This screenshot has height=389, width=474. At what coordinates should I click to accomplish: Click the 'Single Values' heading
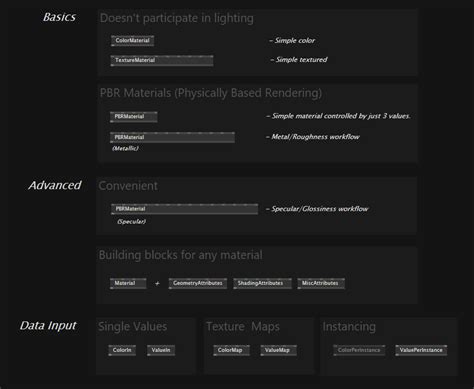click(133, 327)
